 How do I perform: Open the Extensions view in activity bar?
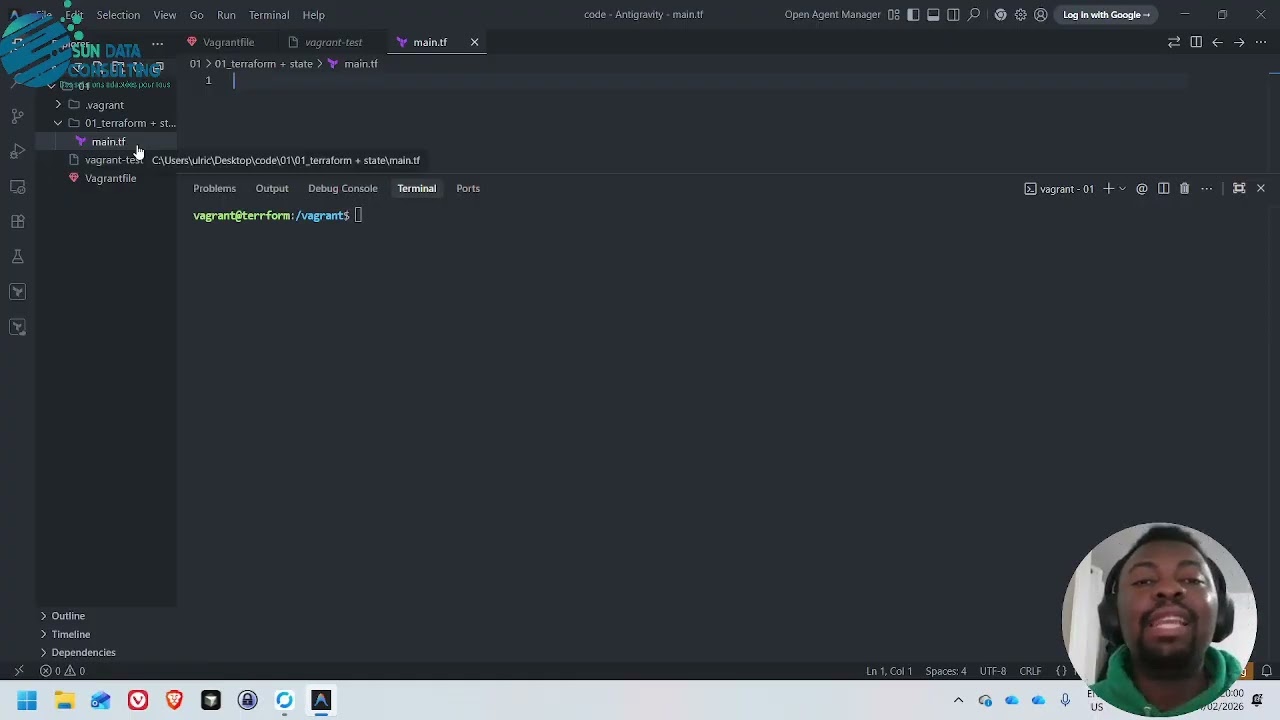17,222
